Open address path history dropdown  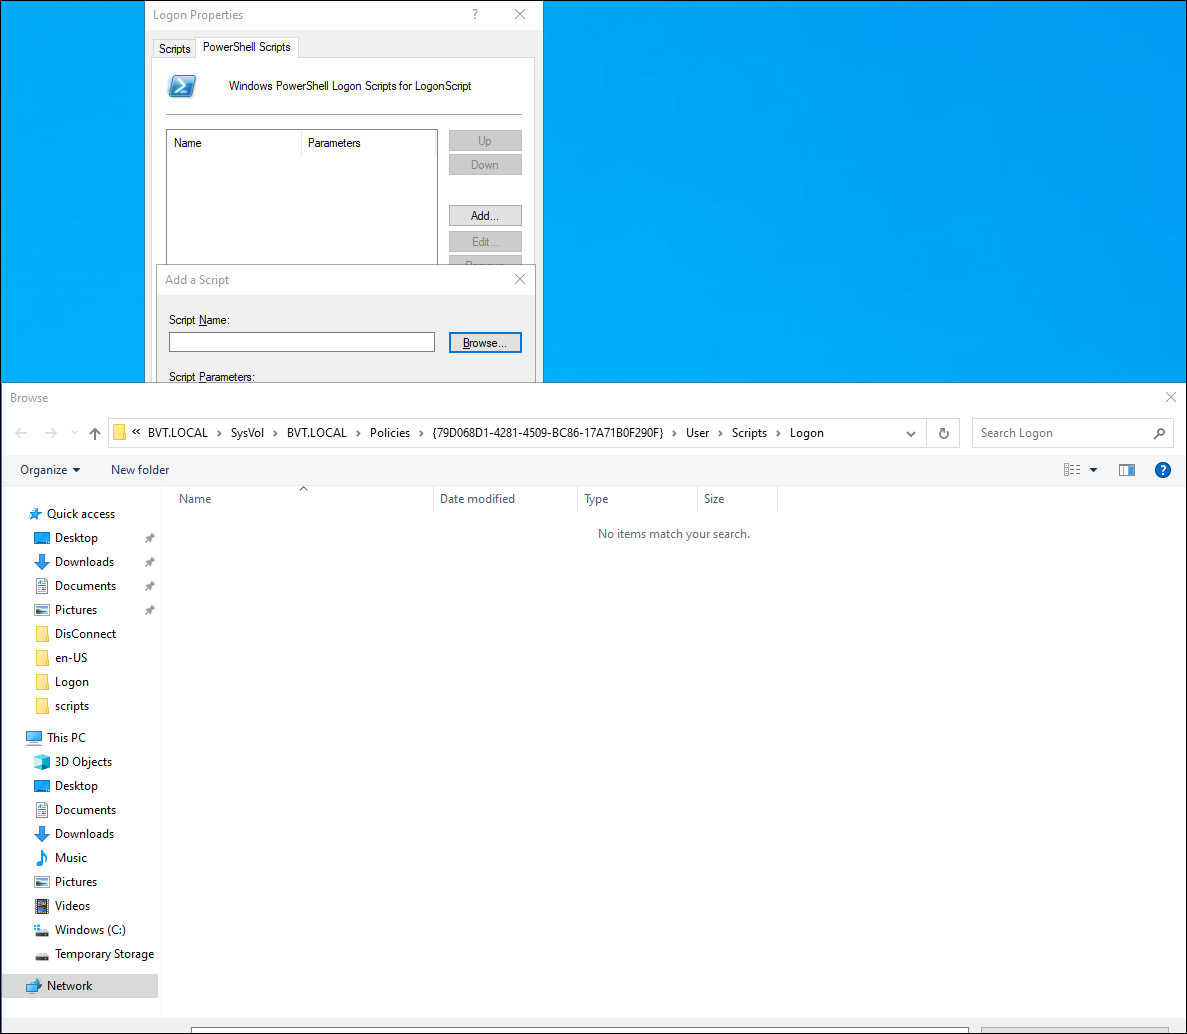point(911,433)
